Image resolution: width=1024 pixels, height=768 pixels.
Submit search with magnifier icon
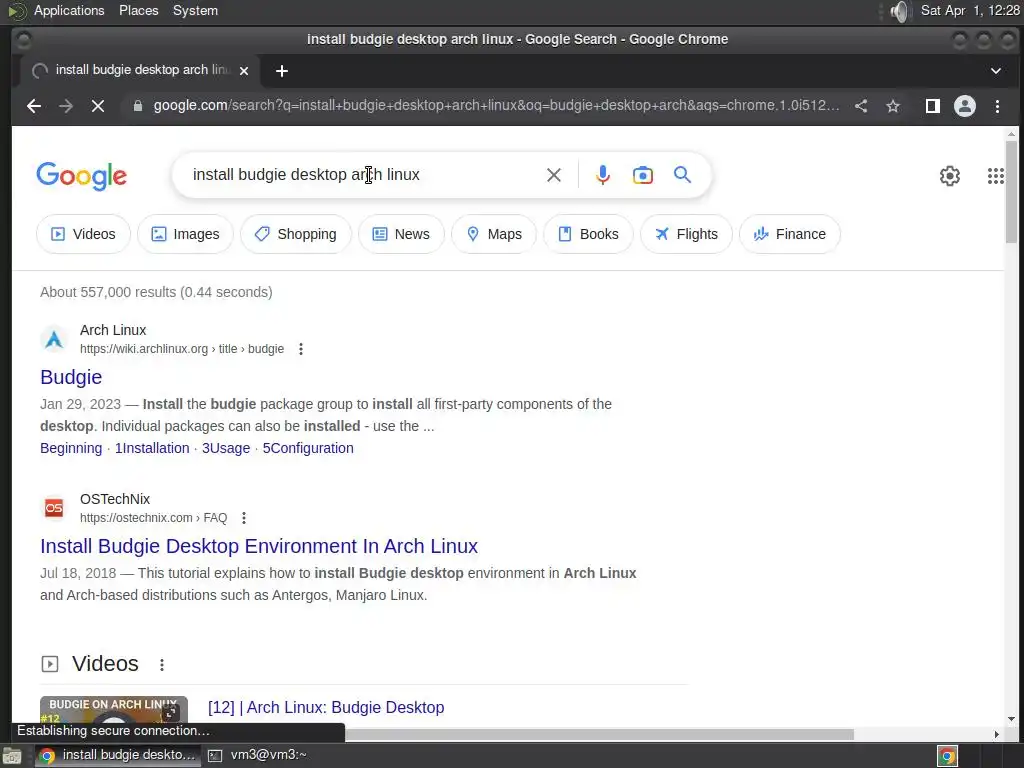[x=682, y=174]
